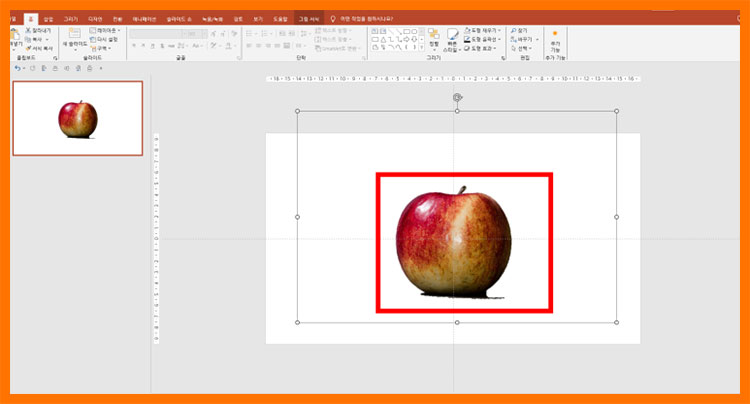Image resolution: width=750 pixels, height=404 pixels.
Task: Open the 정렬 (Arrange) menu
Action: [x=434, y=39]
